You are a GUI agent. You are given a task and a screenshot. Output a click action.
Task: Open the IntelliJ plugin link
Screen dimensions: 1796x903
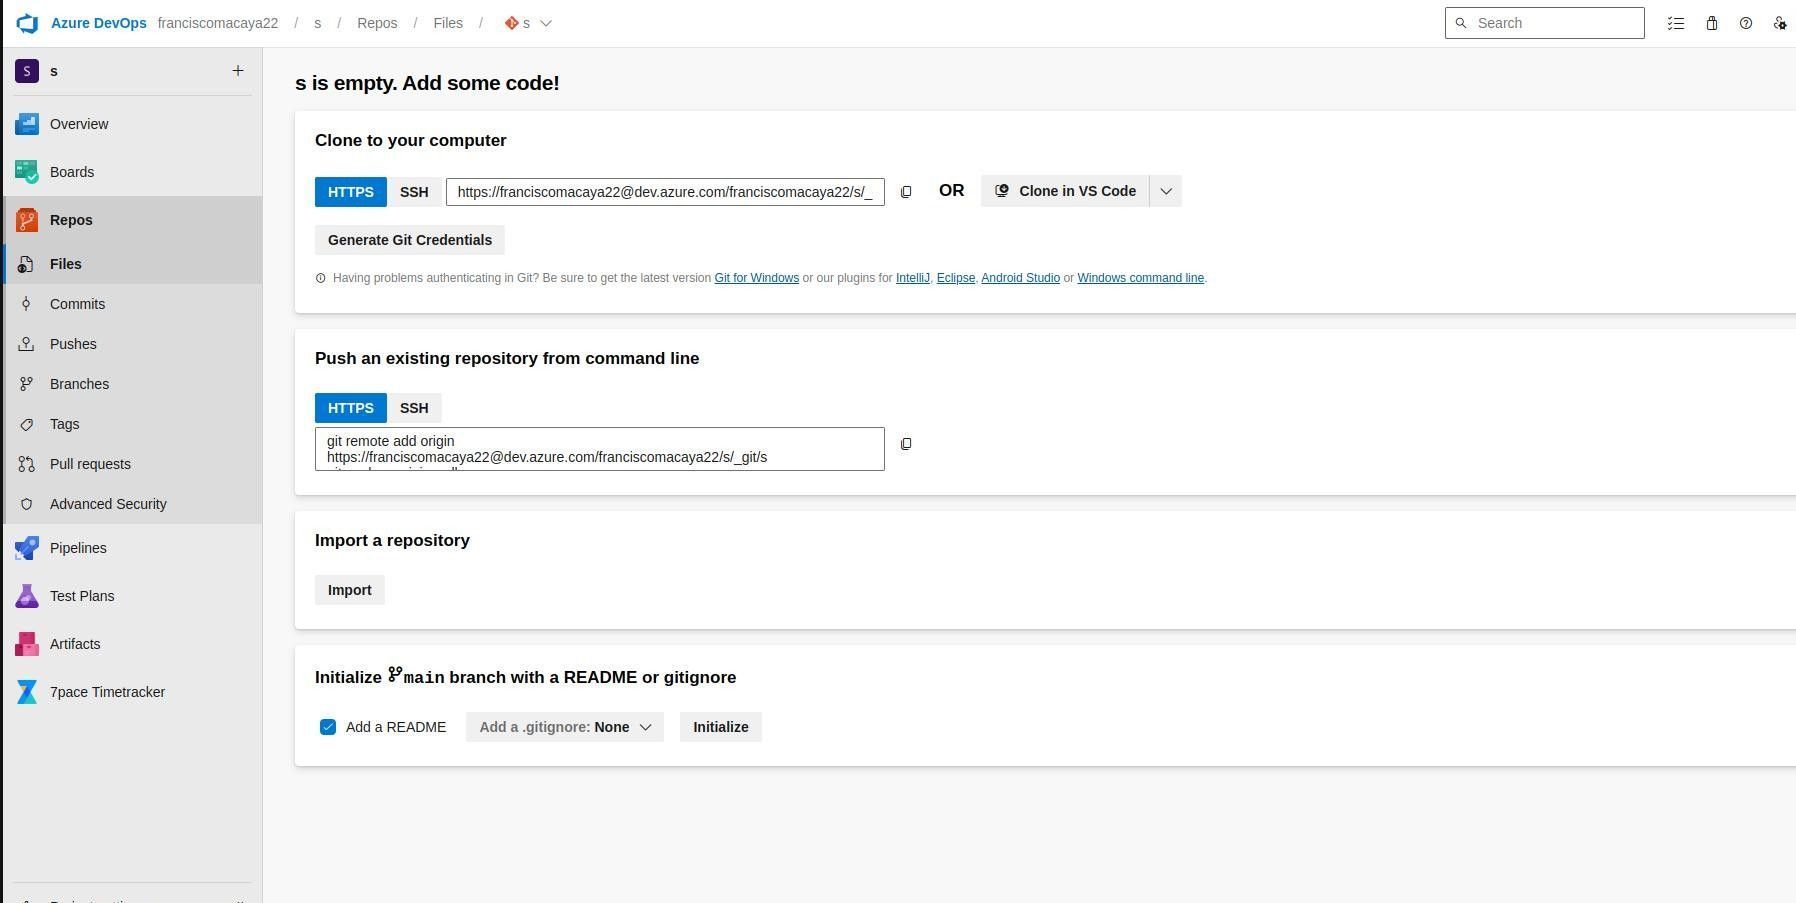913,278
